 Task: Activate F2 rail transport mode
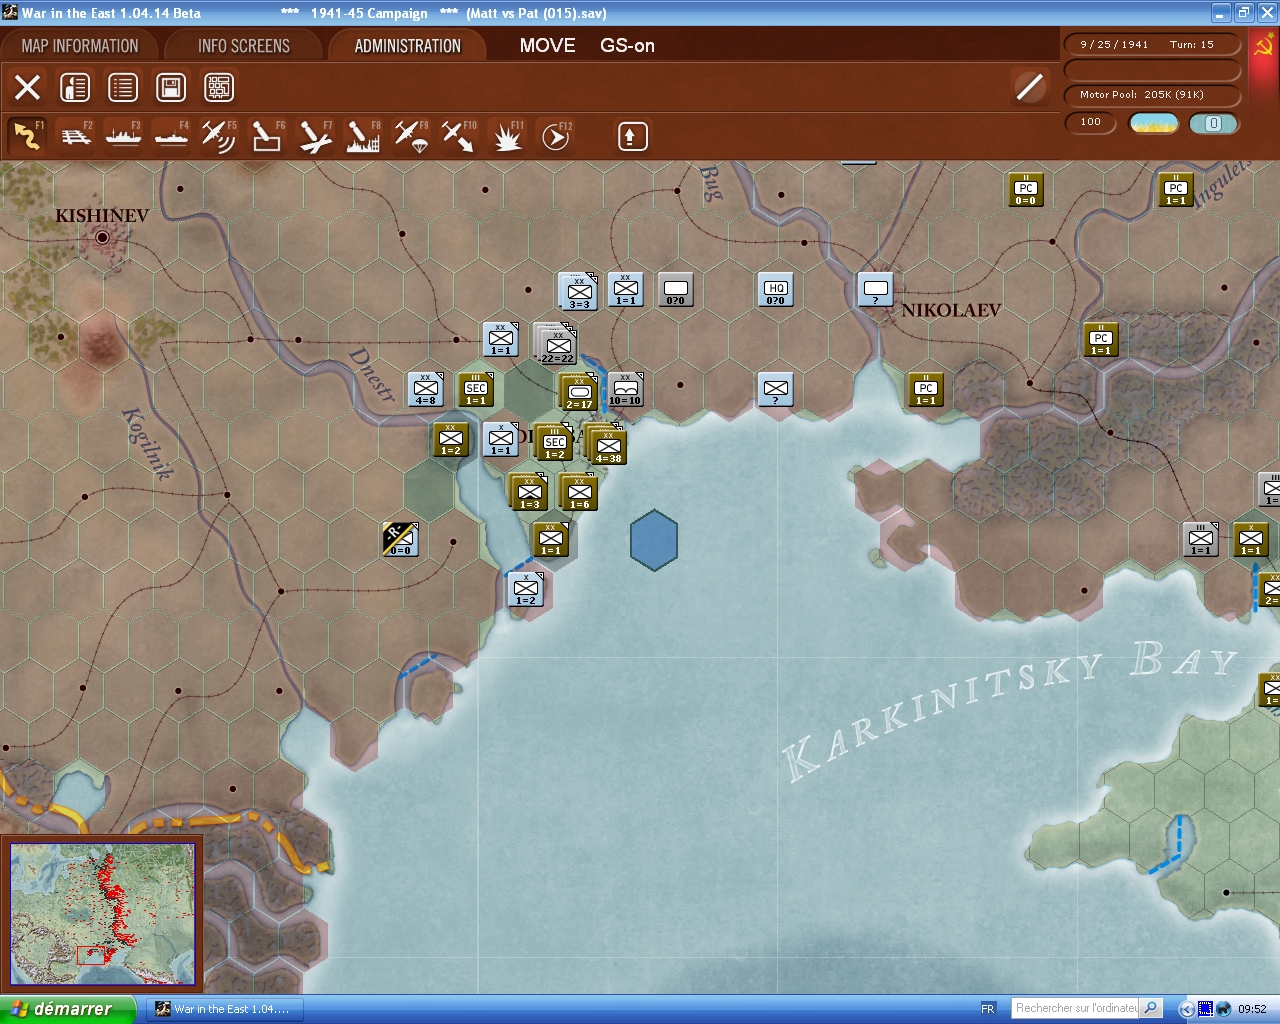click(75, 136)
